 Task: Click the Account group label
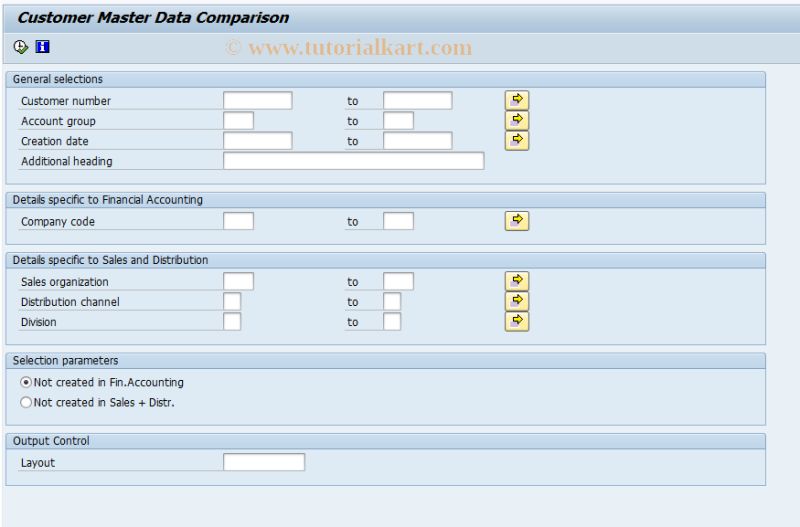point(58,121)
